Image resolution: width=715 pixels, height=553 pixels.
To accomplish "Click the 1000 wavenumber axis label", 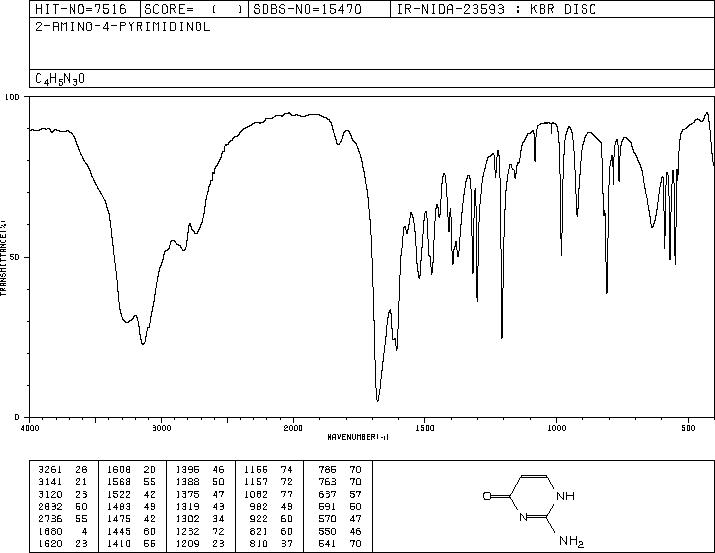I will (x=557, y=428).
